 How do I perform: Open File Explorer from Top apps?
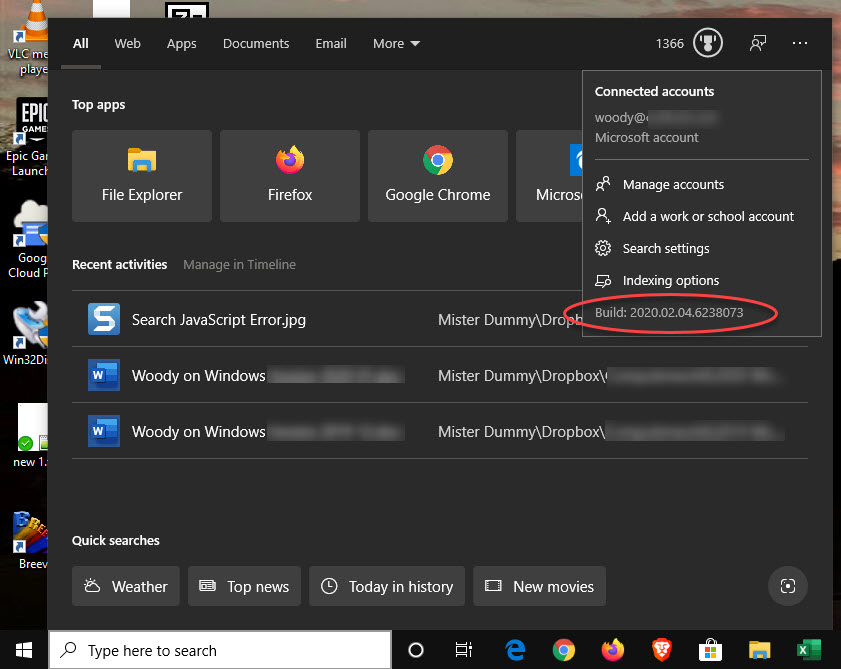[x=142, y=176]
